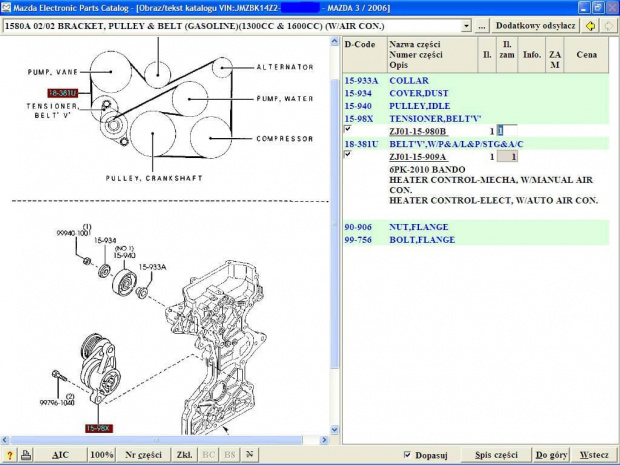Image resolution: width=620 pixels, height=465 pixels.
Task: Click the 15-940 callout in diagram
Action: click(124, 255)
